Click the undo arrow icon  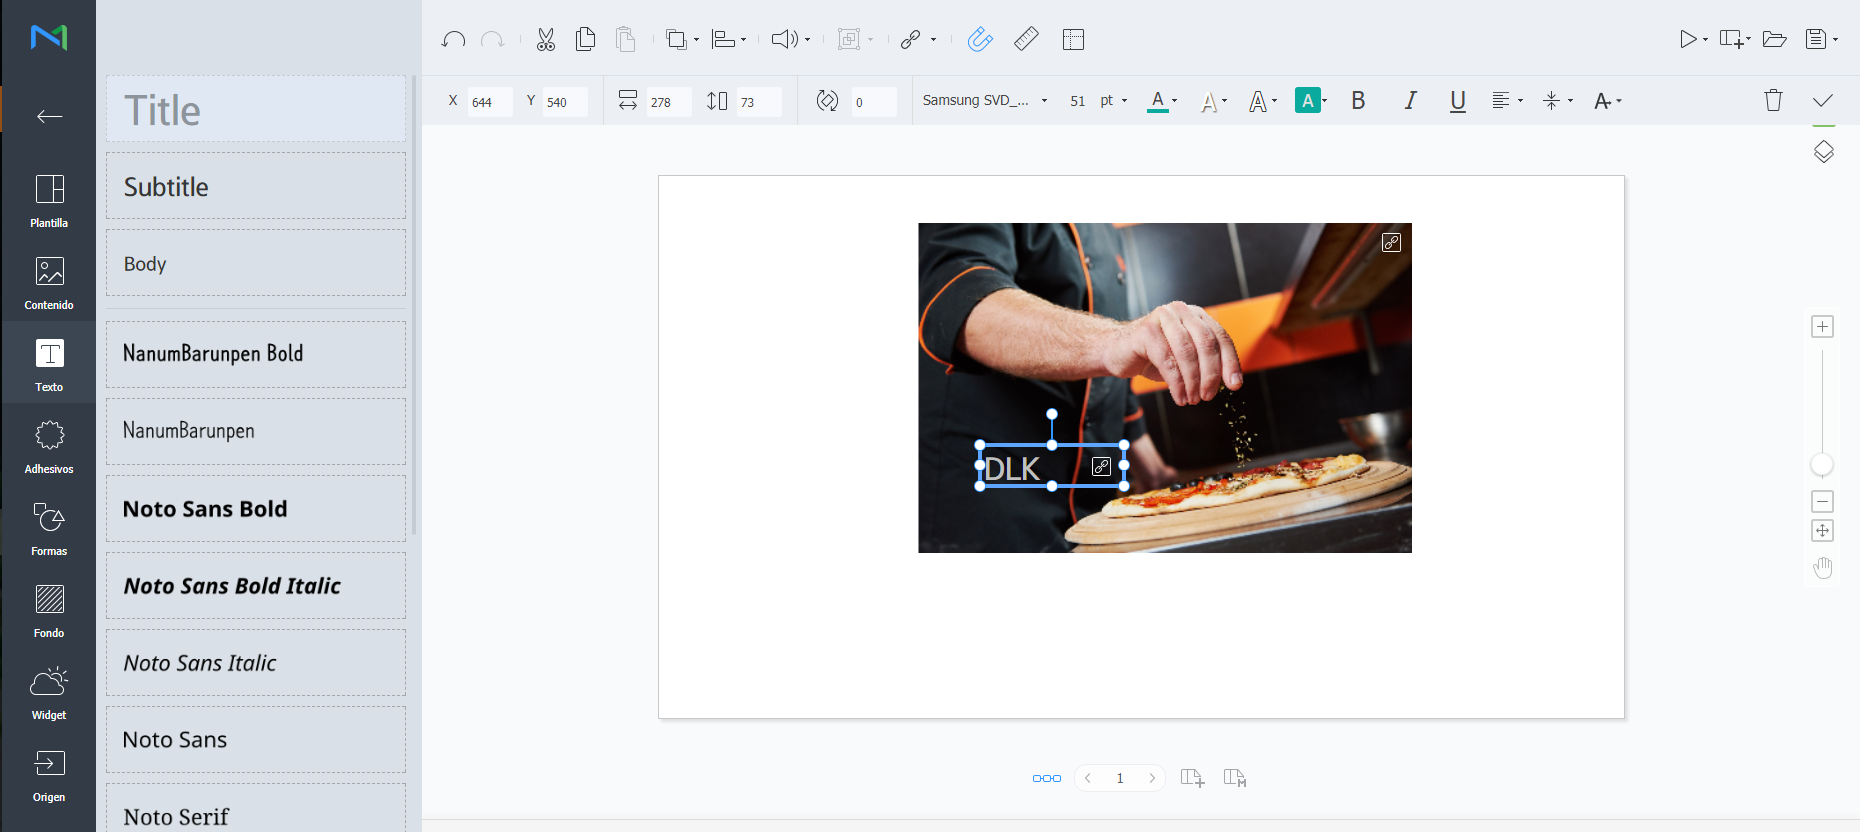coord(453,40)
